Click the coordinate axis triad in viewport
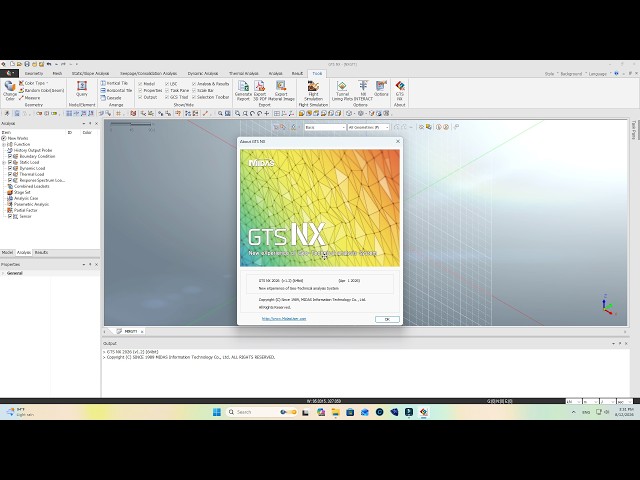640x480 pixels. pyautogui.click(x=607, y=304)
